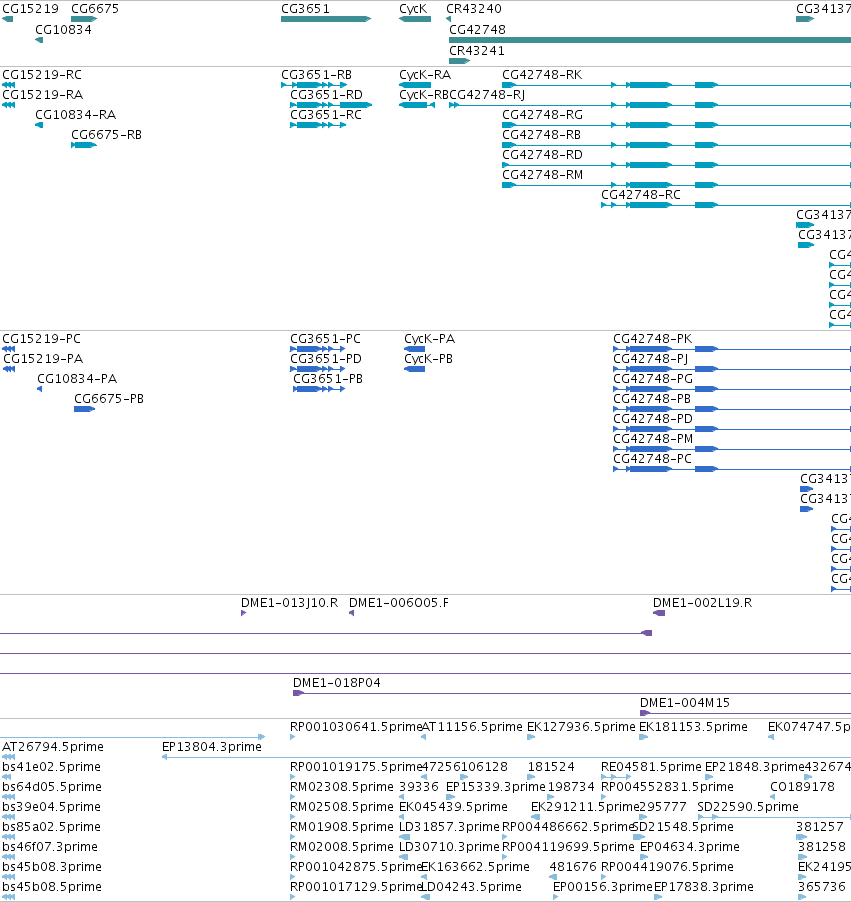Viewport: 851px width, 902px height.
Task: Click transcript CycK-RA label
Action: coord(425,75)
